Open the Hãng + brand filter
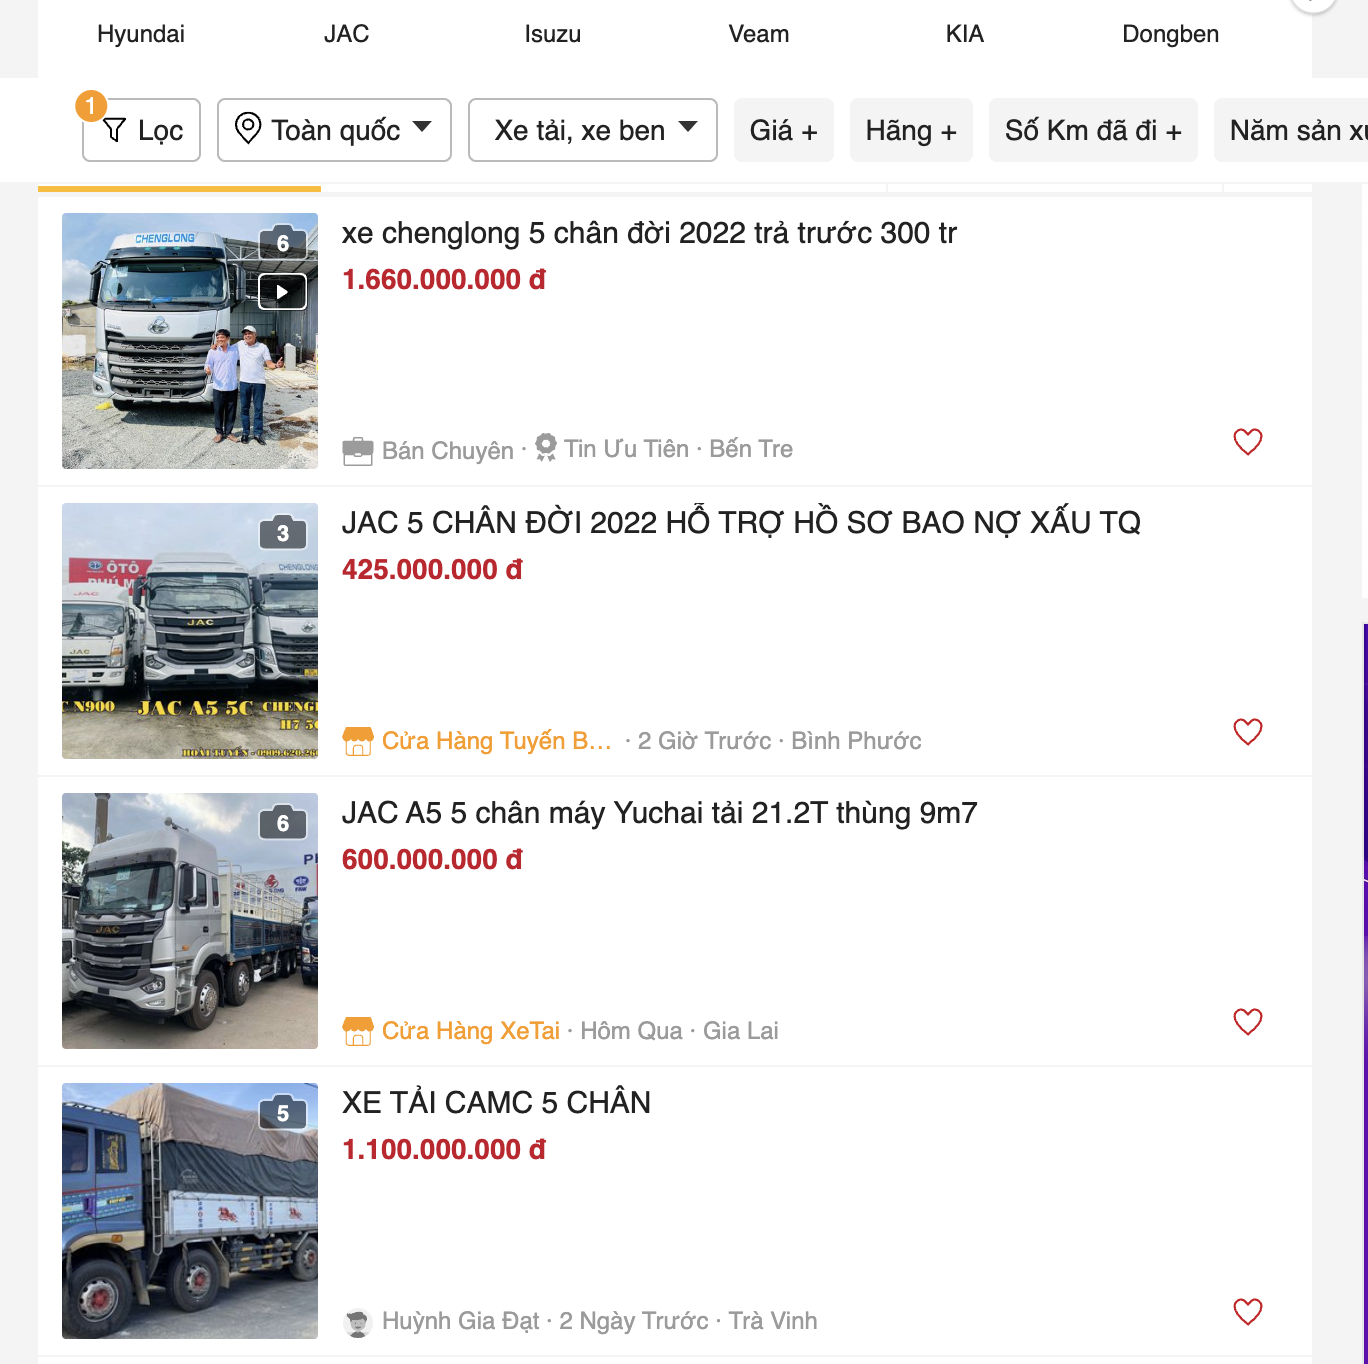 pos(911,130)
